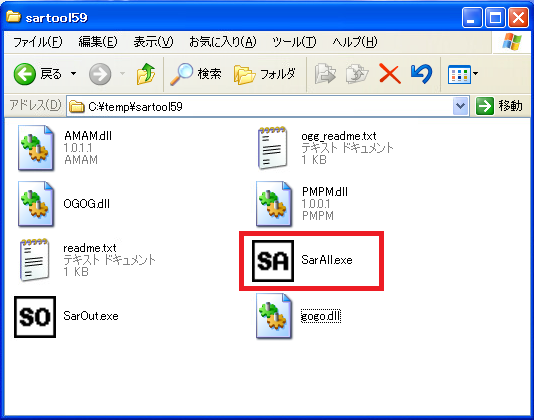Open the お気に入り(A) menu
This screenshot has width=534, height=420.
coord(223,42)
